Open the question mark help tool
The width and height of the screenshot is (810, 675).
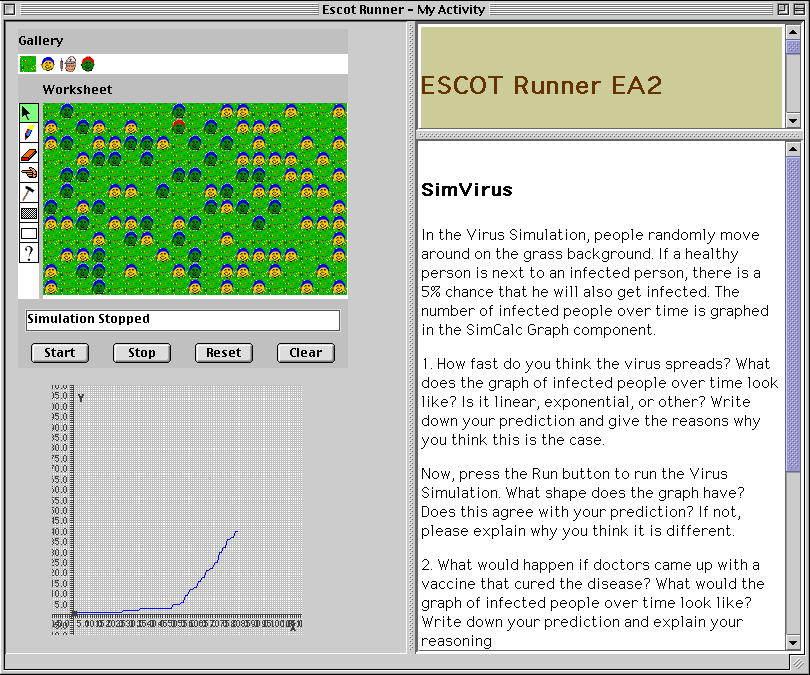pos(28,253)
